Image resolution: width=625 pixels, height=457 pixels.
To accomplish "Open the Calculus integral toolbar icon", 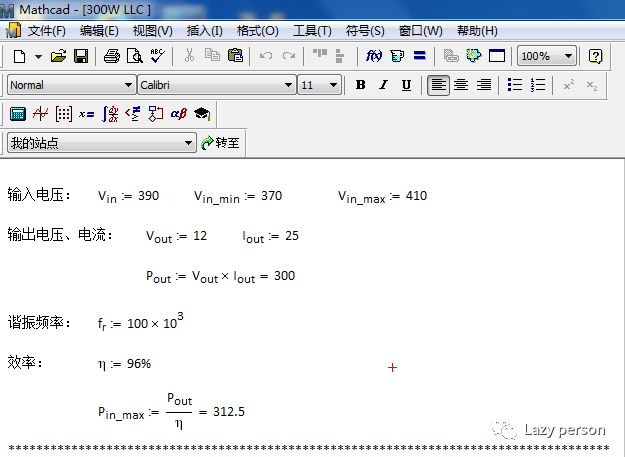I will tap(110, 114).
